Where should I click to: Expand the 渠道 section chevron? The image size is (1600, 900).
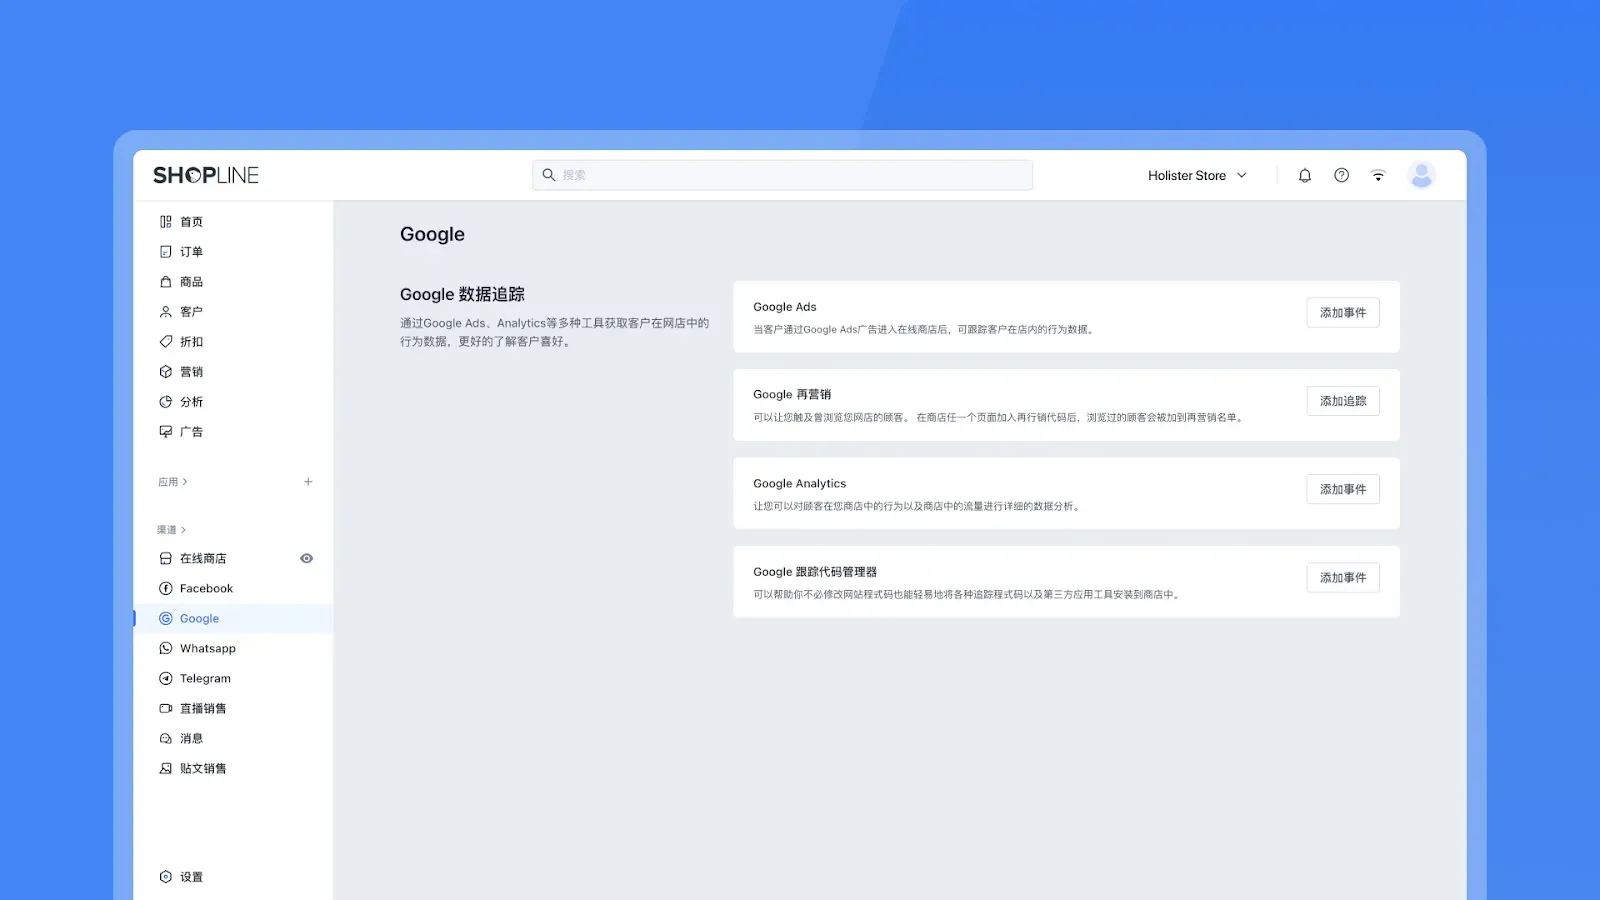(183, 530)
